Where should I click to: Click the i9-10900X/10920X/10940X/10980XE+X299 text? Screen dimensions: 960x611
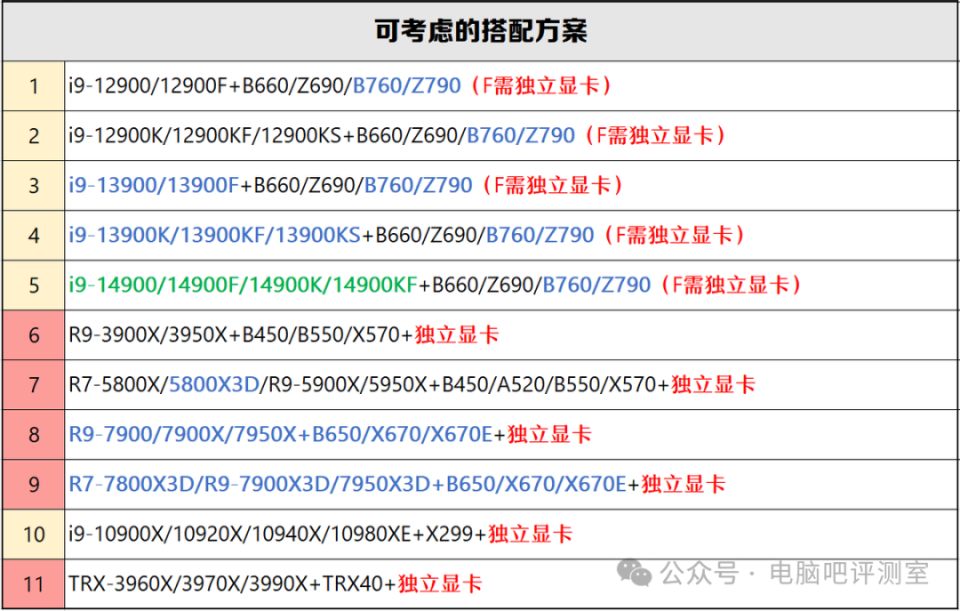click(271, 534)
